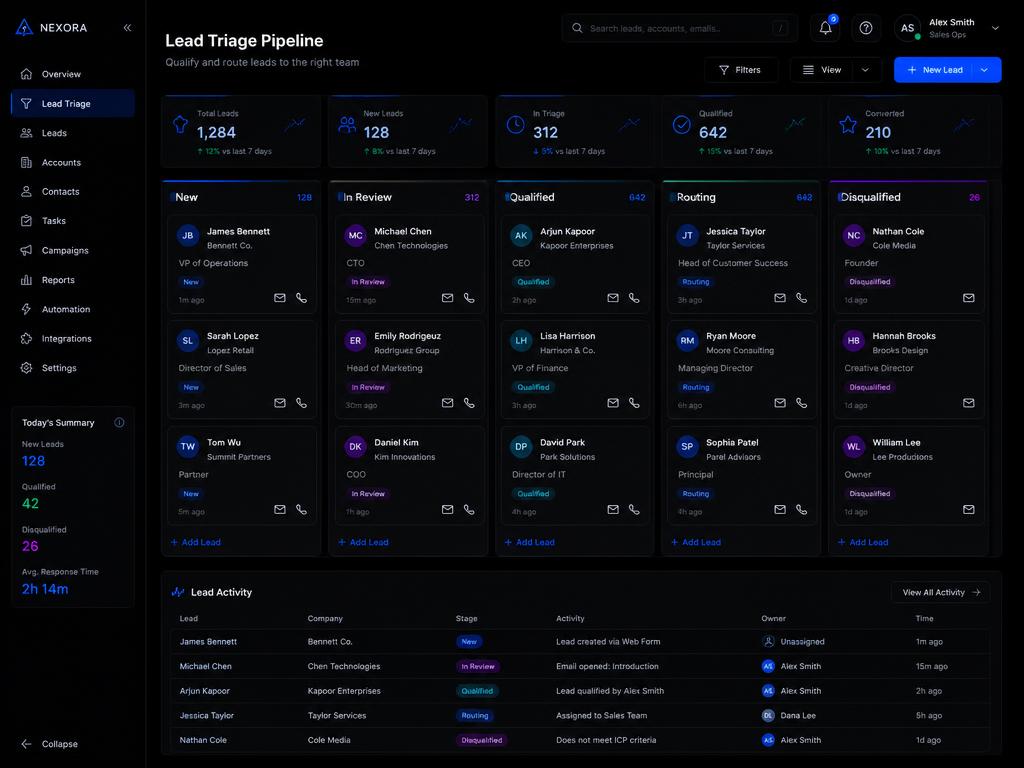Click Kapoor Enterprises in activity table
The width and height of the screenshot is (1024, 768).
click(x=344, y=691)
